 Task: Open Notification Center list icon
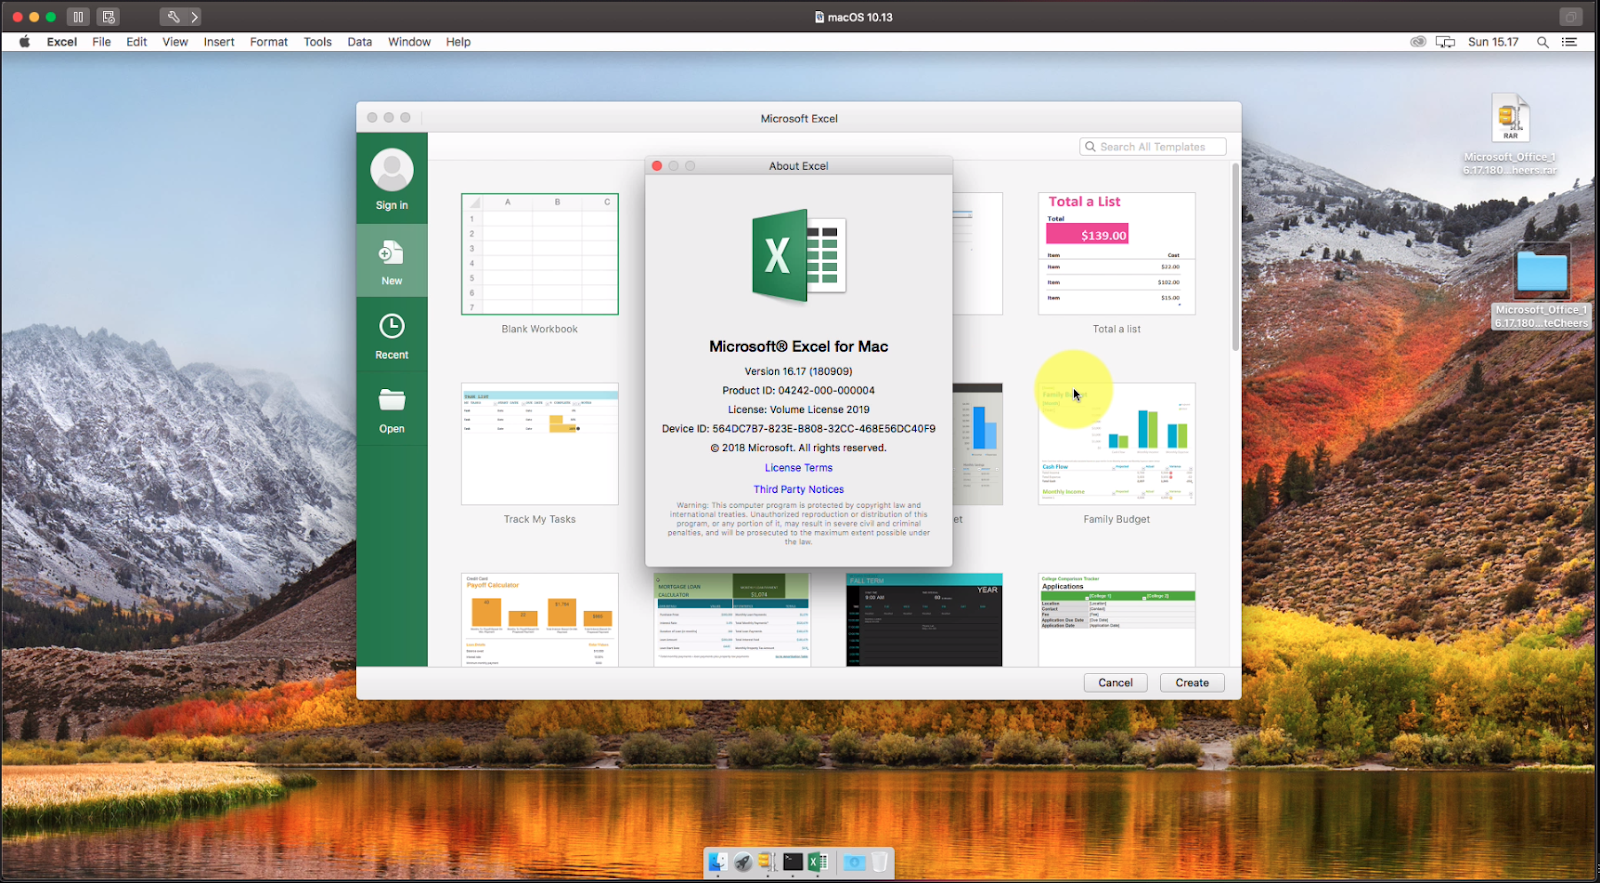point(1570,42)
